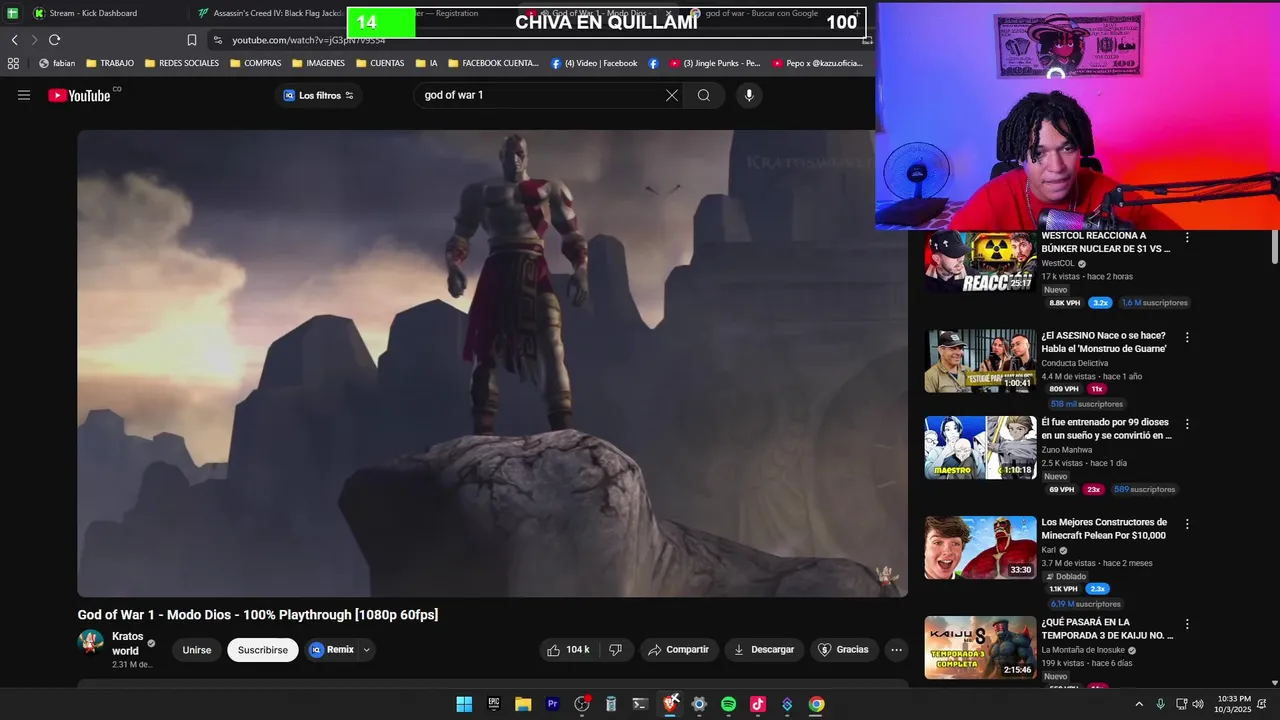Open Adobe Premiere Pro from taskbar
This screenshot has height=720, width=1280.
[x=552, y=704]
